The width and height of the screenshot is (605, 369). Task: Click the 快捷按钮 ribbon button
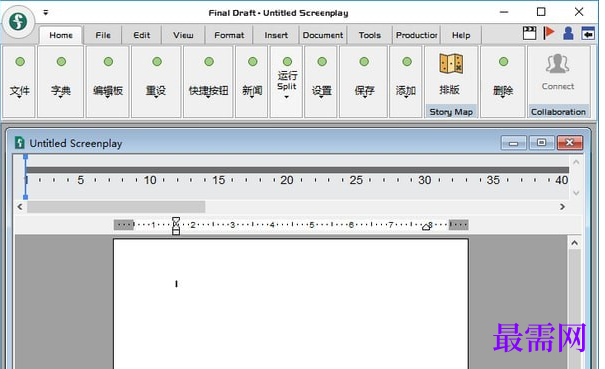208,81
